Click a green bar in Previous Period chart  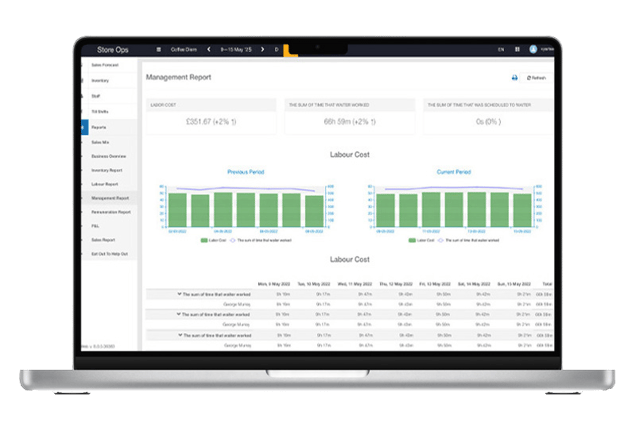(222, 211)
